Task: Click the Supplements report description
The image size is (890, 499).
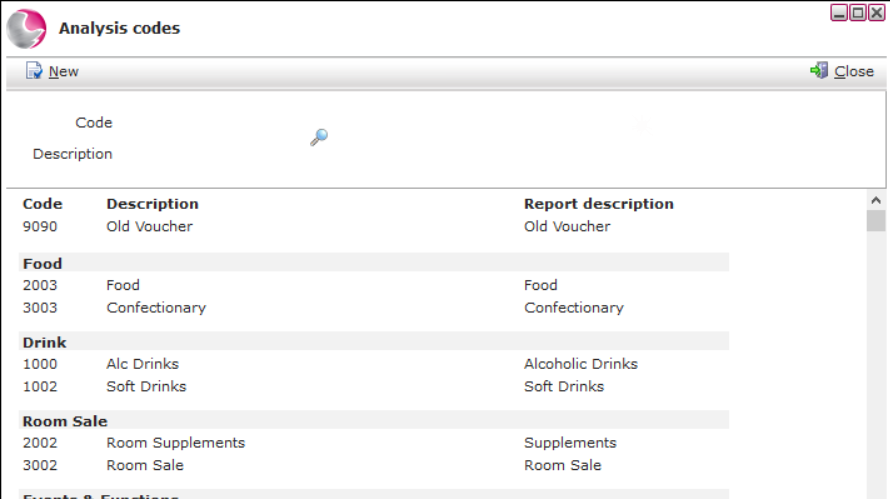Action: pos(570,443)
